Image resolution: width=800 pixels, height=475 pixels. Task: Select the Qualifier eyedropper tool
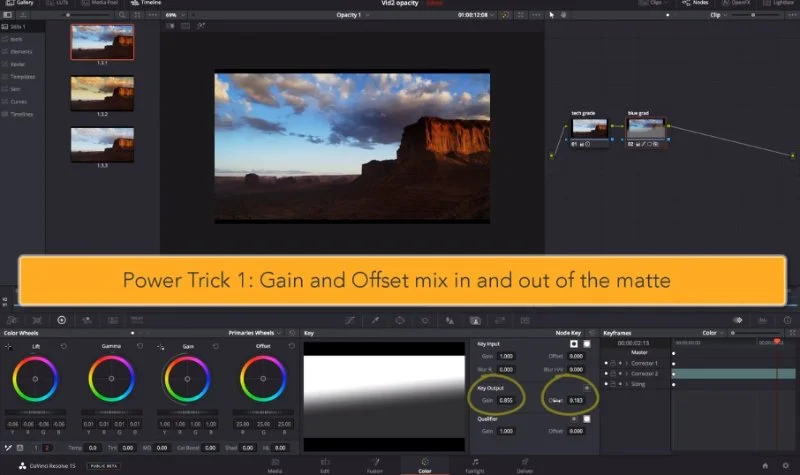tap(375, 320)
